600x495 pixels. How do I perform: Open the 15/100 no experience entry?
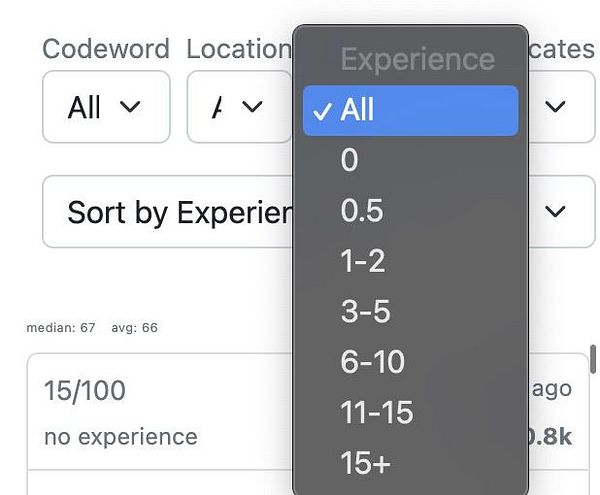[308, 412]
